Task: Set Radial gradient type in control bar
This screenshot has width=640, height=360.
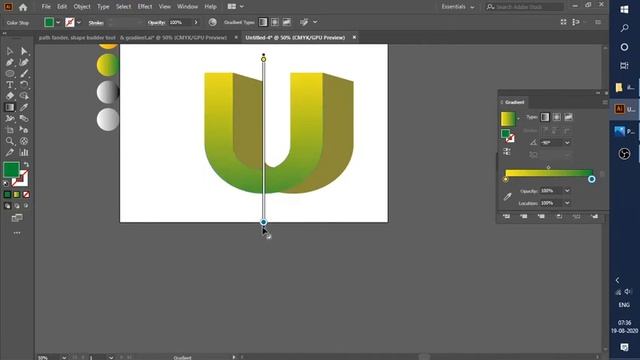Action: coord(275,22)
